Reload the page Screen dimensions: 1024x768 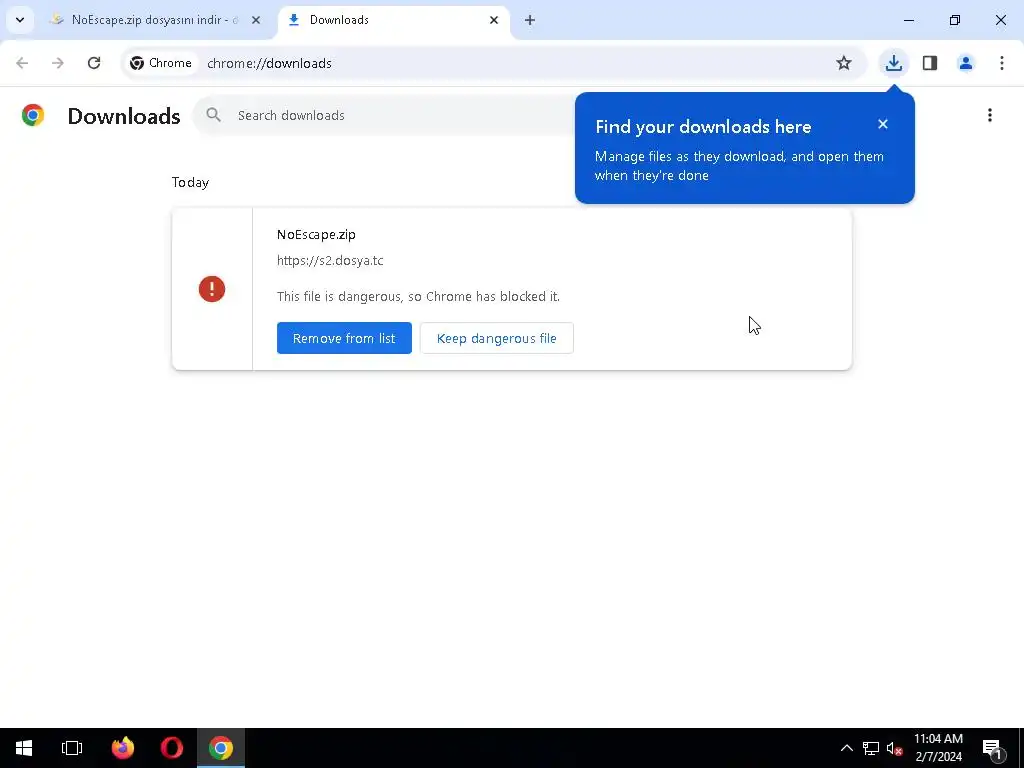tap(94, 63)
